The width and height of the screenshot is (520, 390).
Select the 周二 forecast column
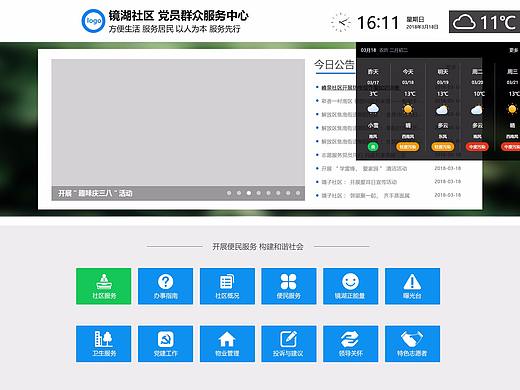pyautogui.click(x=477, y=110)
